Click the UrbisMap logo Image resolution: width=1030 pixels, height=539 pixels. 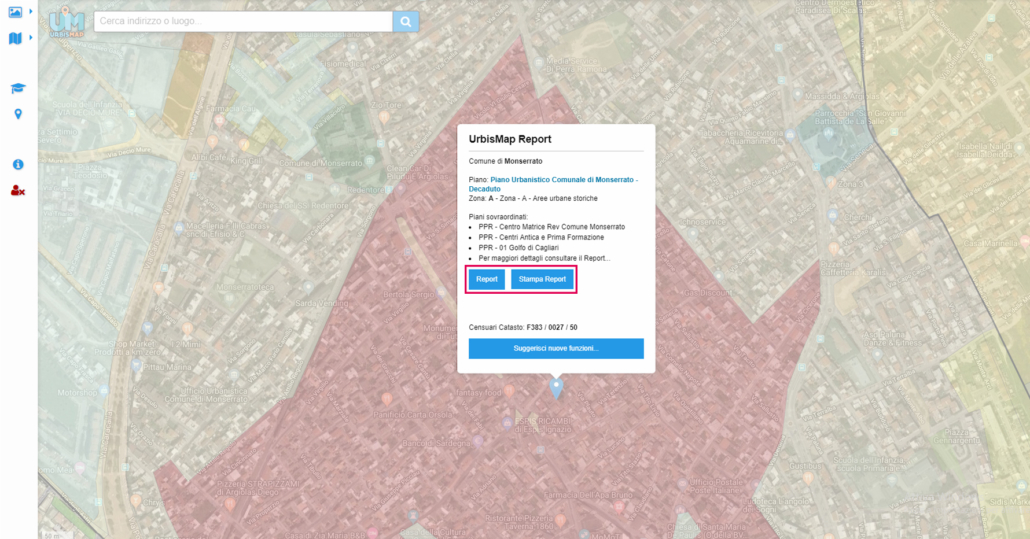(66, 22)
